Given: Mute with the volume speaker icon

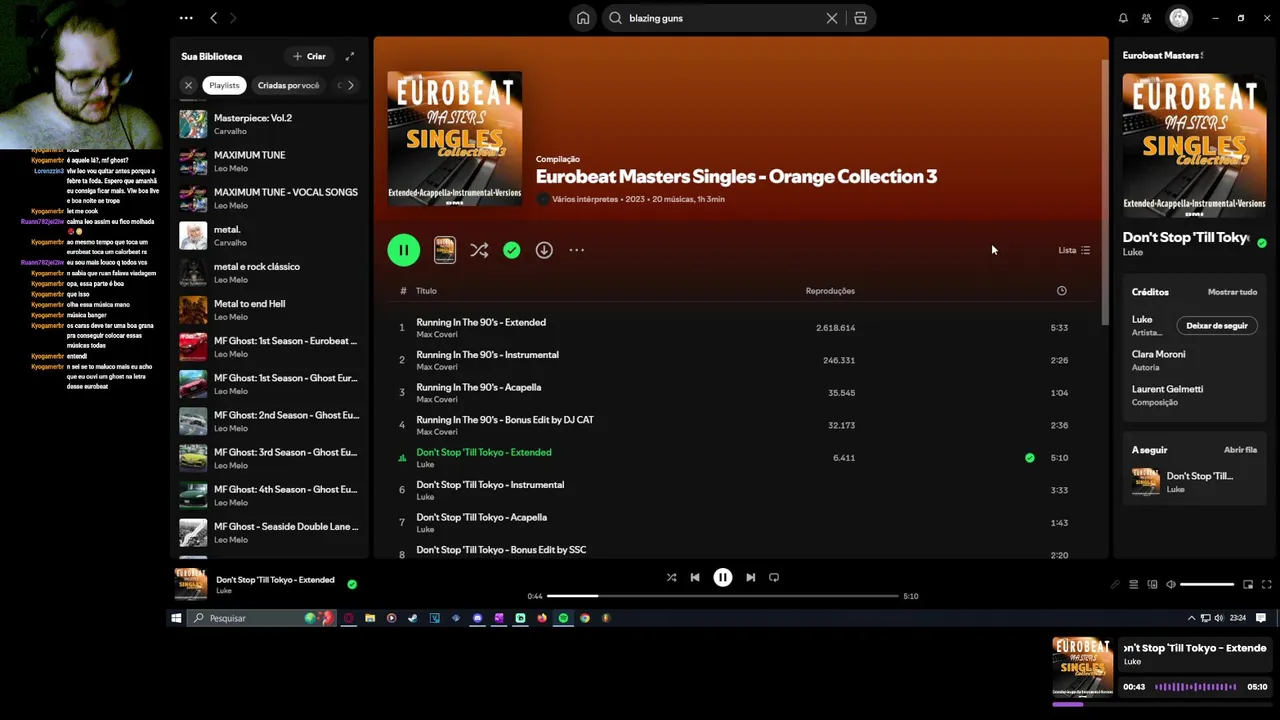Looking at the screenshot, I should (1171, 584).
